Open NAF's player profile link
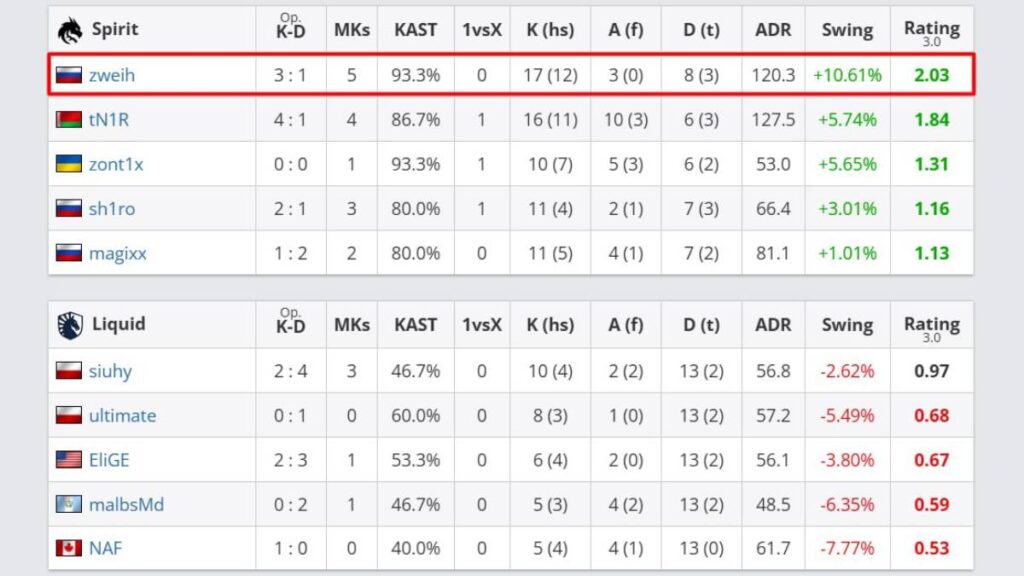1024x576 pixels. (x=105, y=548)
